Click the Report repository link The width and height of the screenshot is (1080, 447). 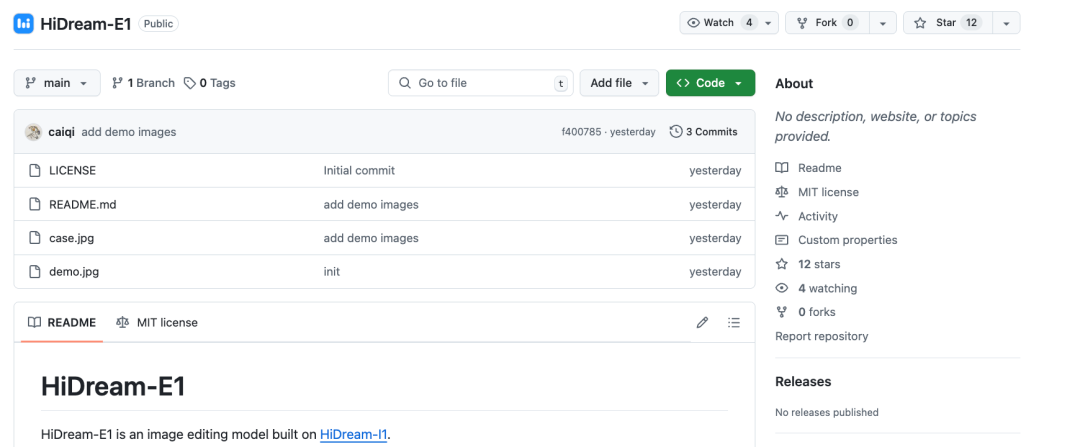[822, 336]
